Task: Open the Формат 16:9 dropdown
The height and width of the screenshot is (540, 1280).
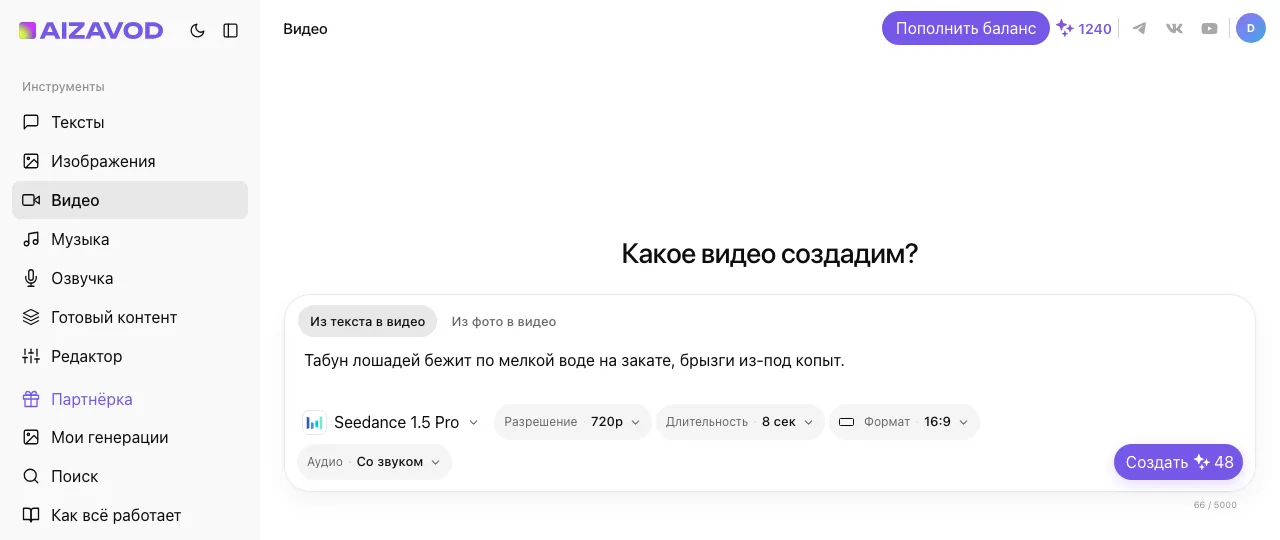Action: point(904,422)
